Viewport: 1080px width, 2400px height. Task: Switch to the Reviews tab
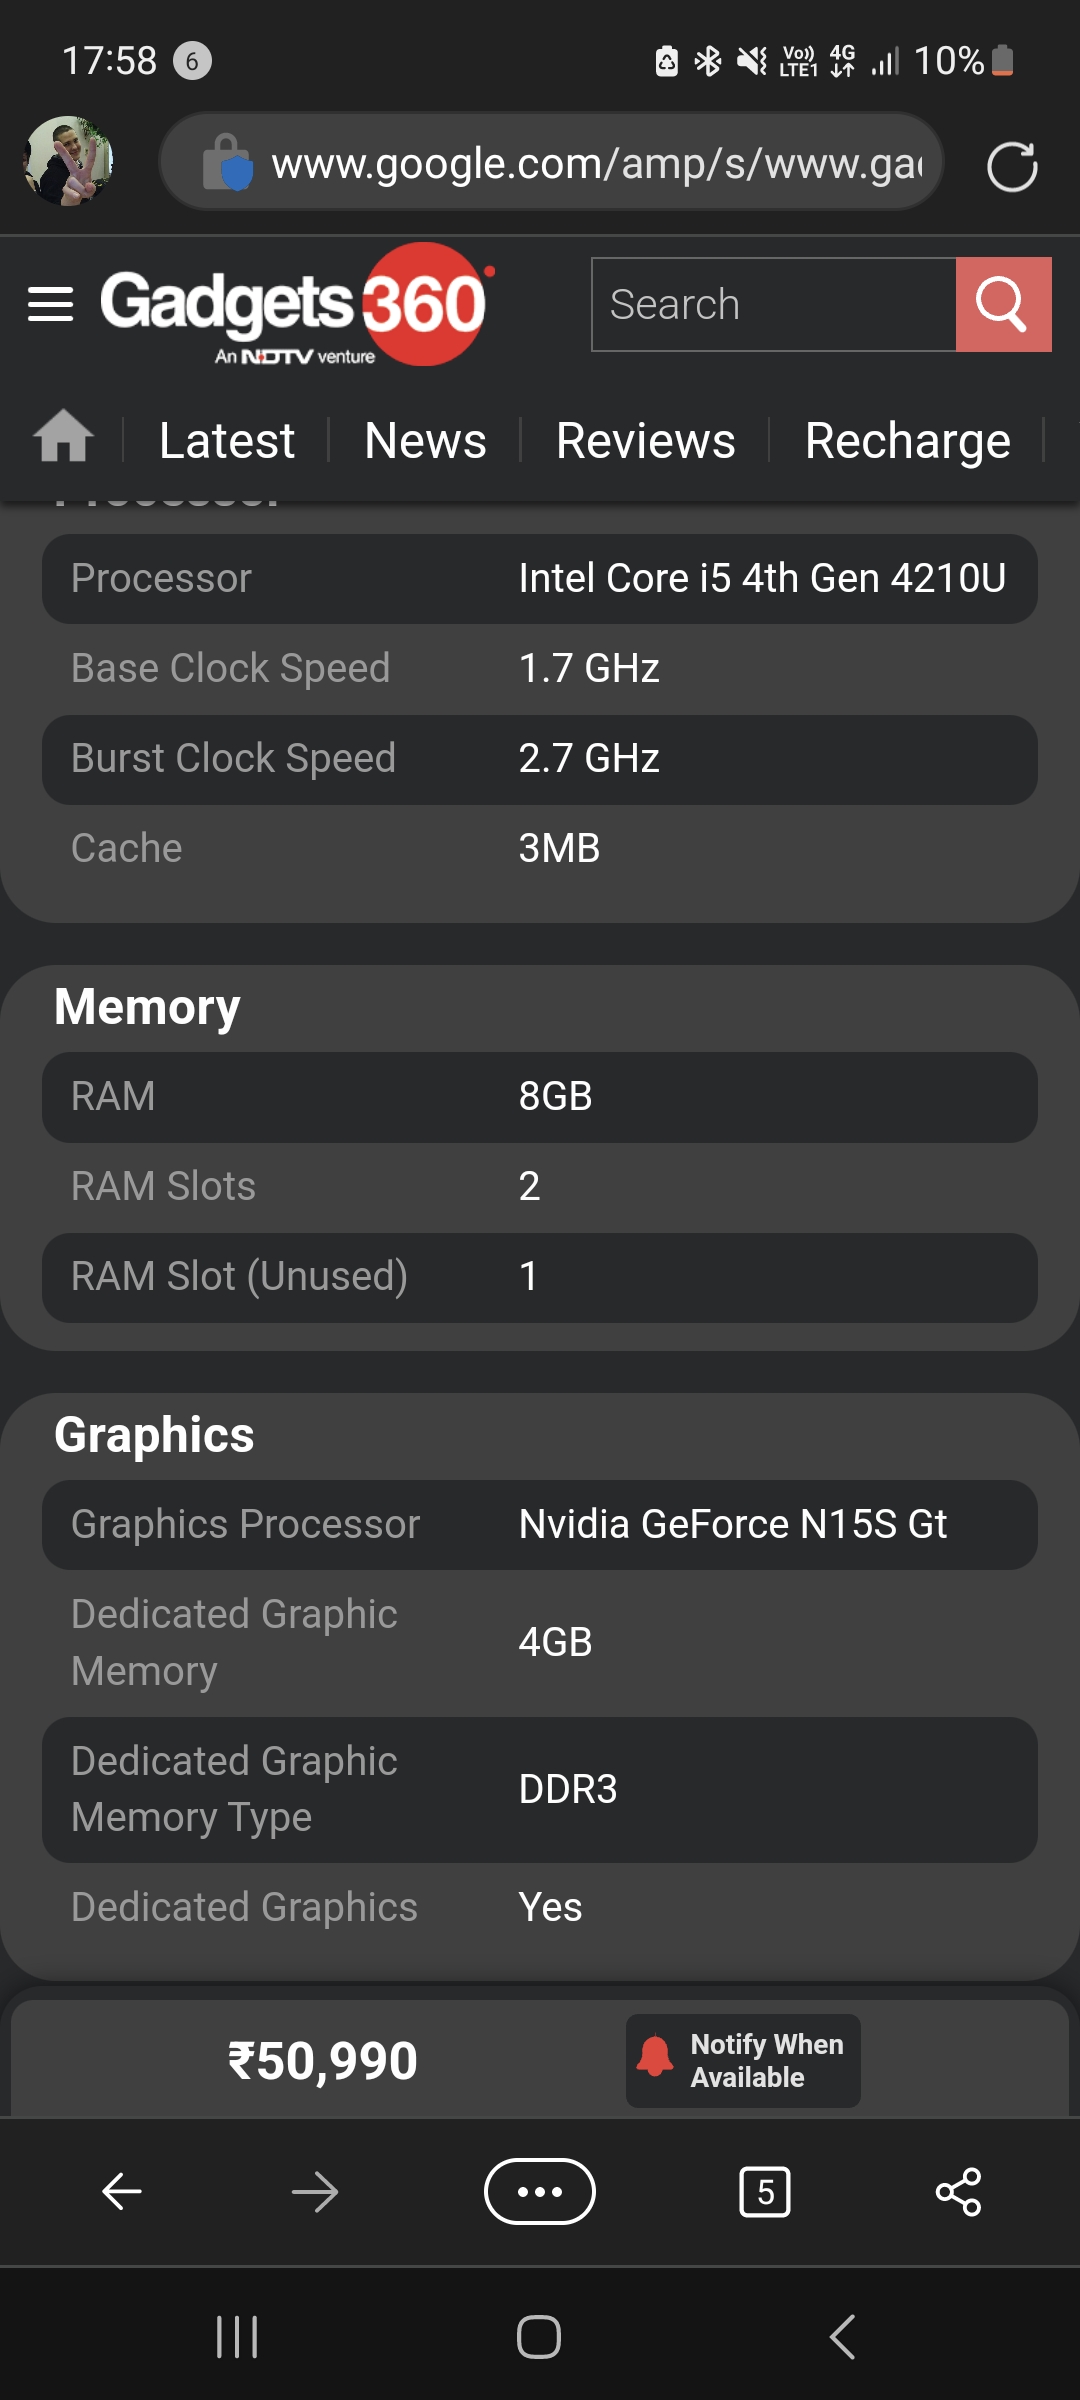(645, 441)
